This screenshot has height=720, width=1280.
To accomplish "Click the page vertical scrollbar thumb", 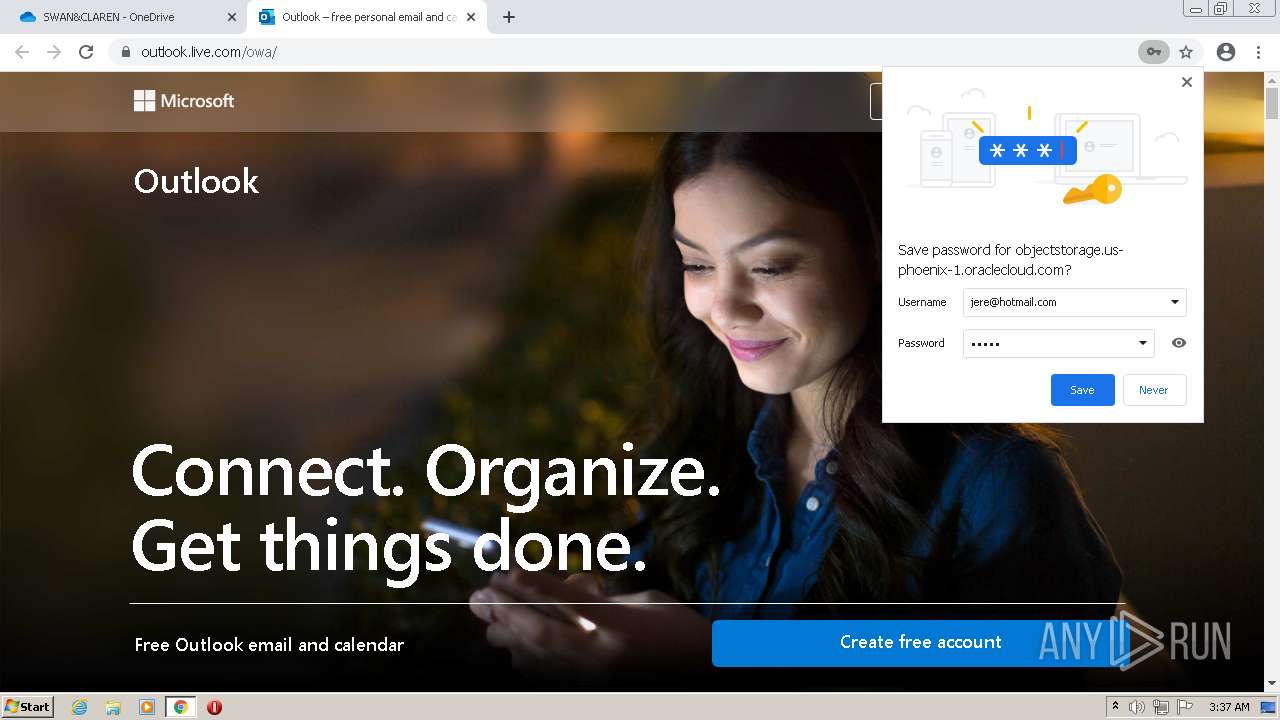I will point(1272,103).
